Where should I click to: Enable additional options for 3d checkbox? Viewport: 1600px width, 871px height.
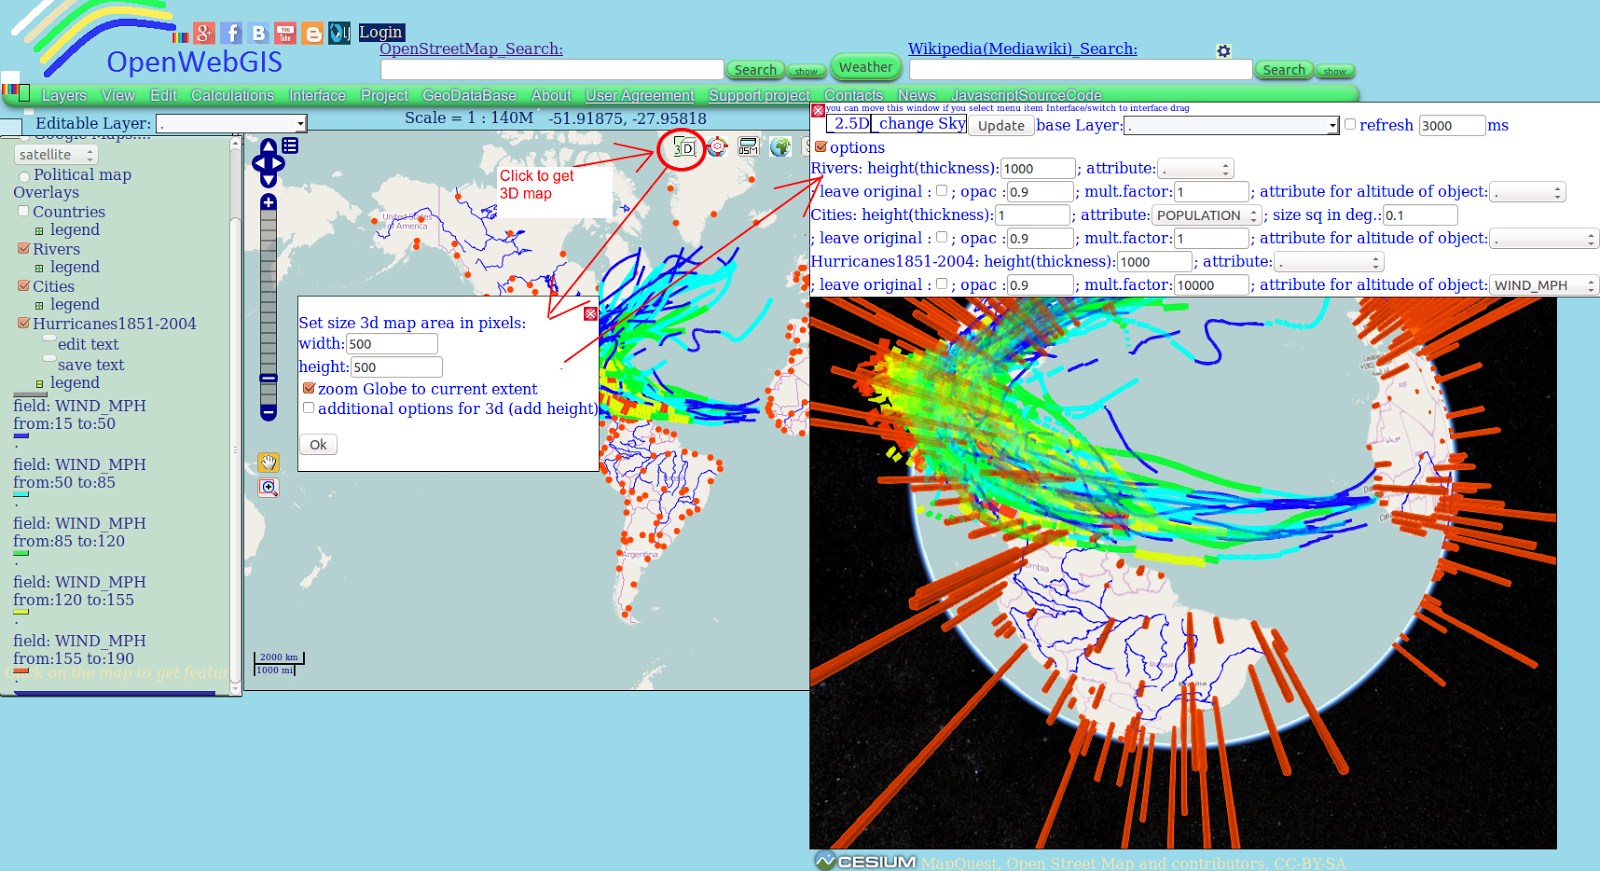click(x=309, y=408)
